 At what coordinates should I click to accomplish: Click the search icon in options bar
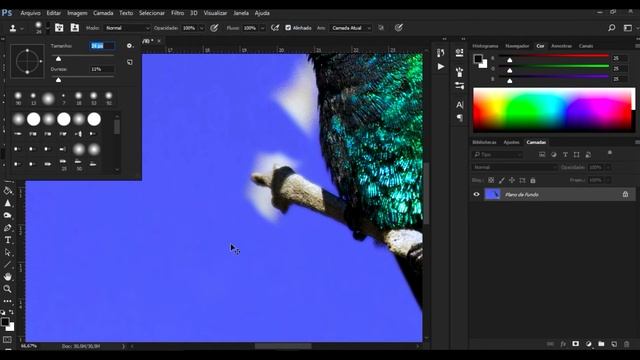pyautogui.click(x=611, y=28)
